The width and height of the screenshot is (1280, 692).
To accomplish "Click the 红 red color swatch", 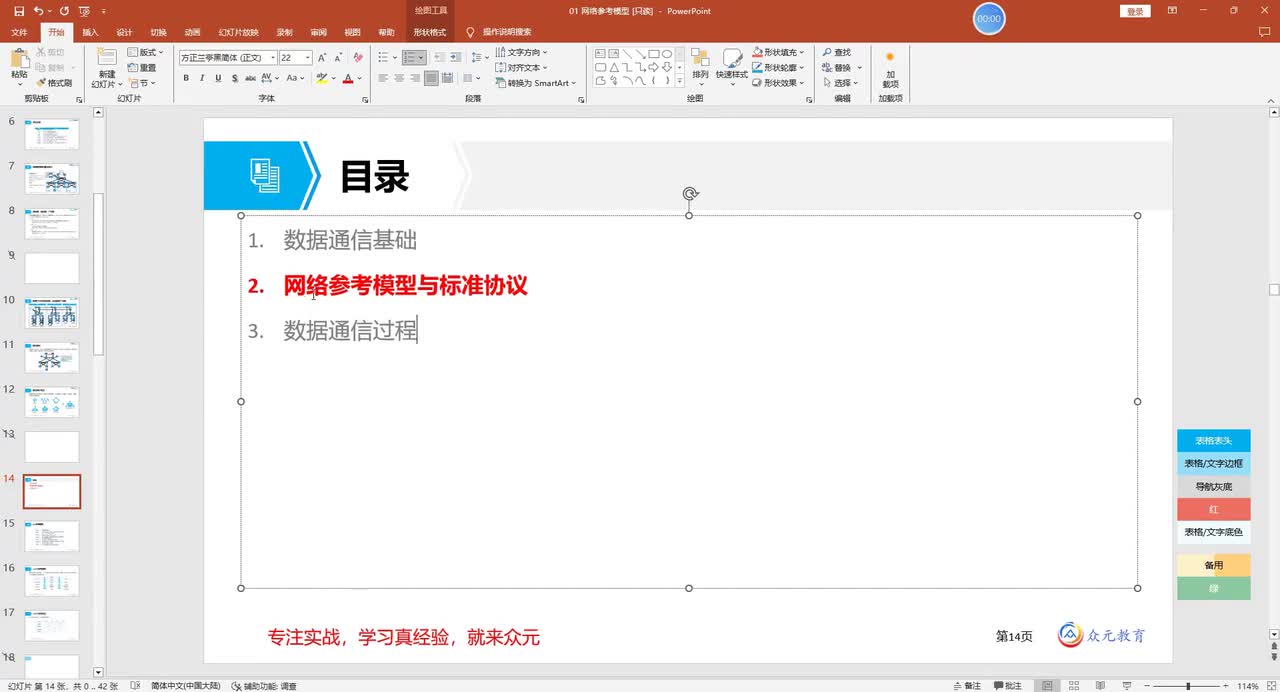I will (1213, 509).
